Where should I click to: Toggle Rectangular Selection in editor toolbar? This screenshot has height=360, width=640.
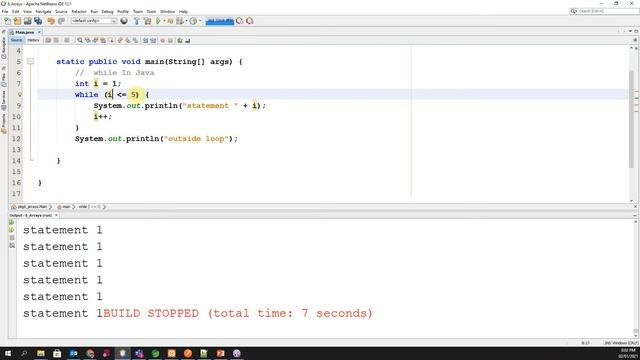110,40
